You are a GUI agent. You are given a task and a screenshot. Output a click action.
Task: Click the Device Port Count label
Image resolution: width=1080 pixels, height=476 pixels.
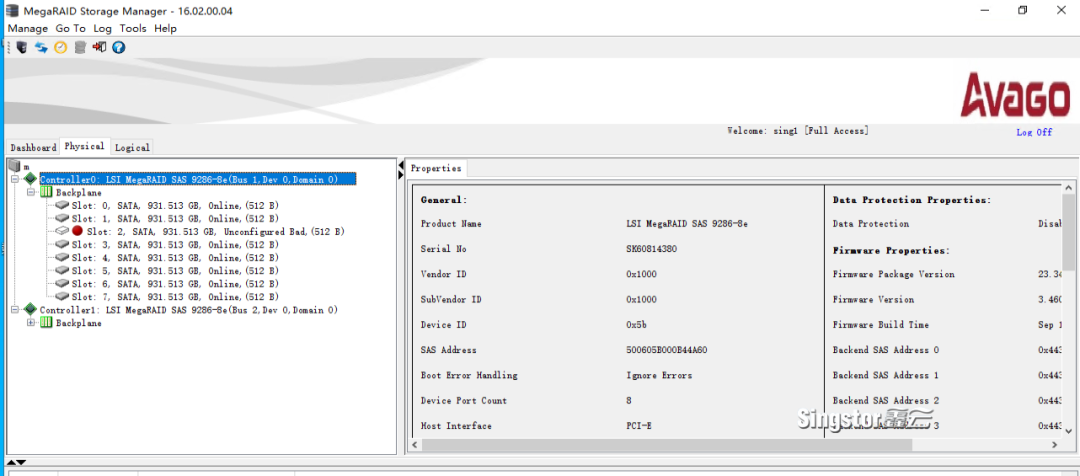[x=464, y=400]
